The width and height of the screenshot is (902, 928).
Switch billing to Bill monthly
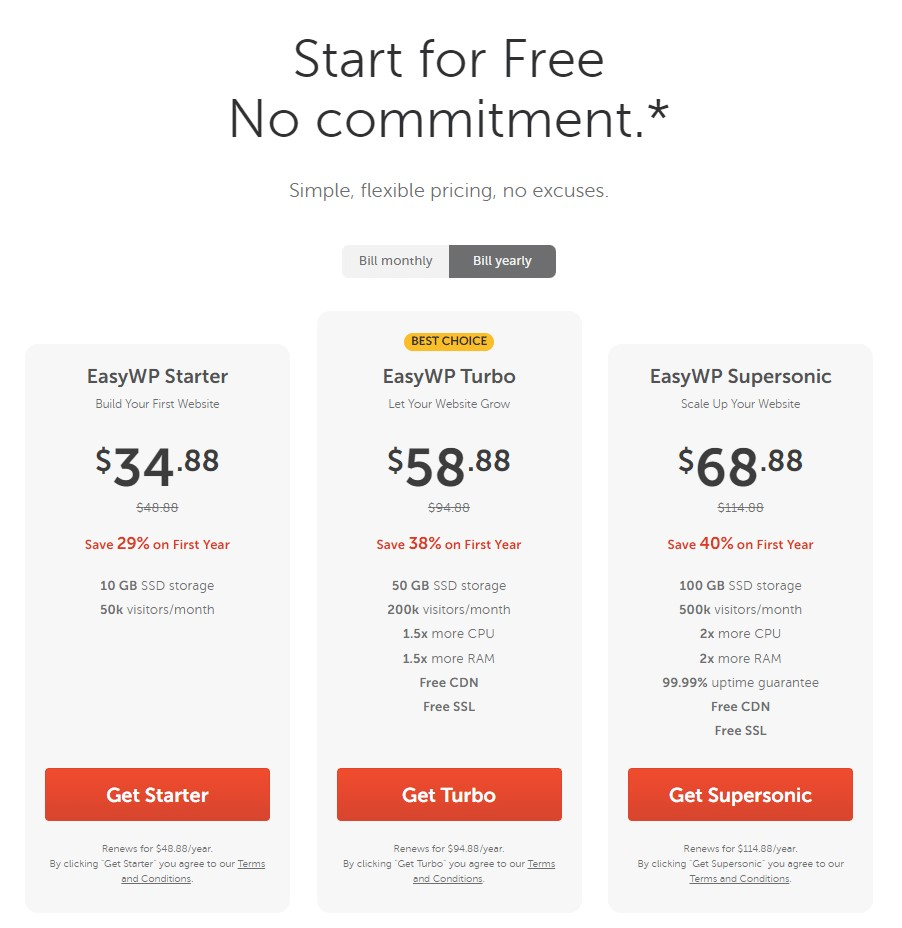click(395, 261)
